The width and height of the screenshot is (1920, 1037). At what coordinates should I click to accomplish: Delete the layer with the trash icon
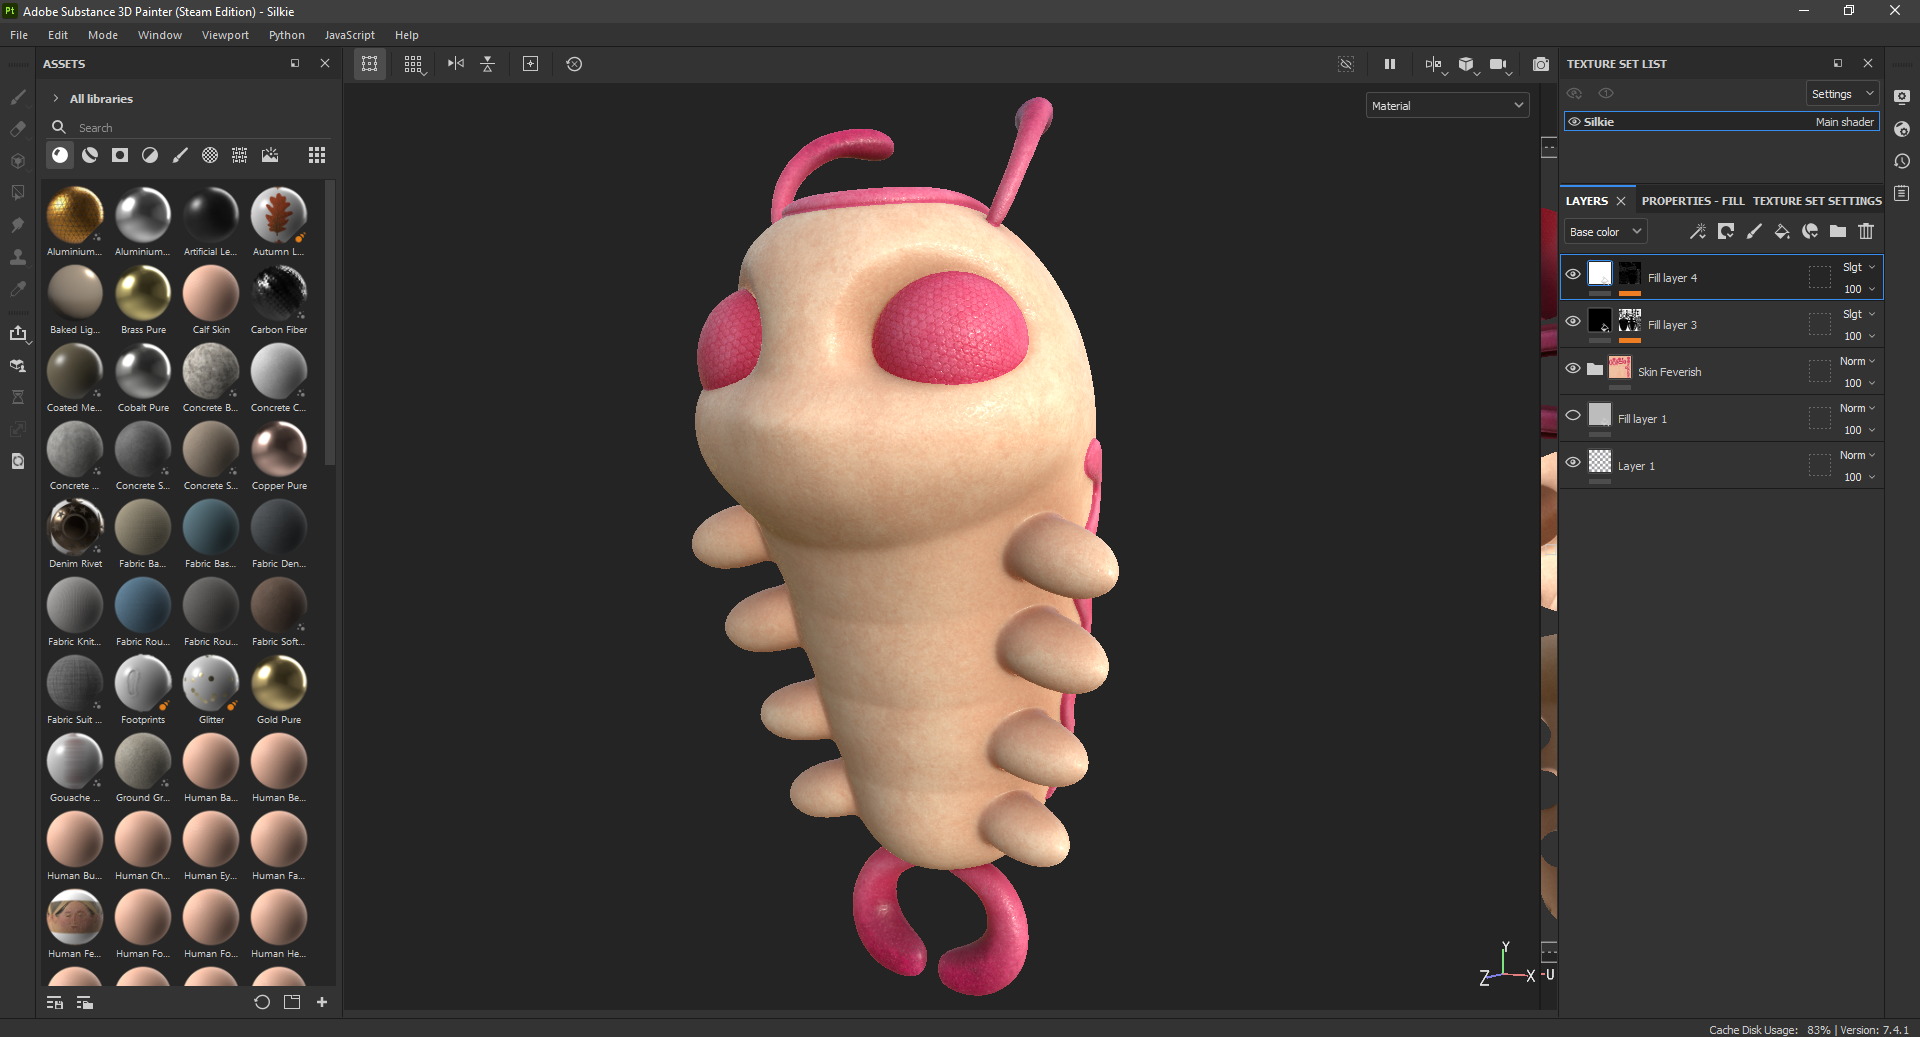pos(1866,232)
